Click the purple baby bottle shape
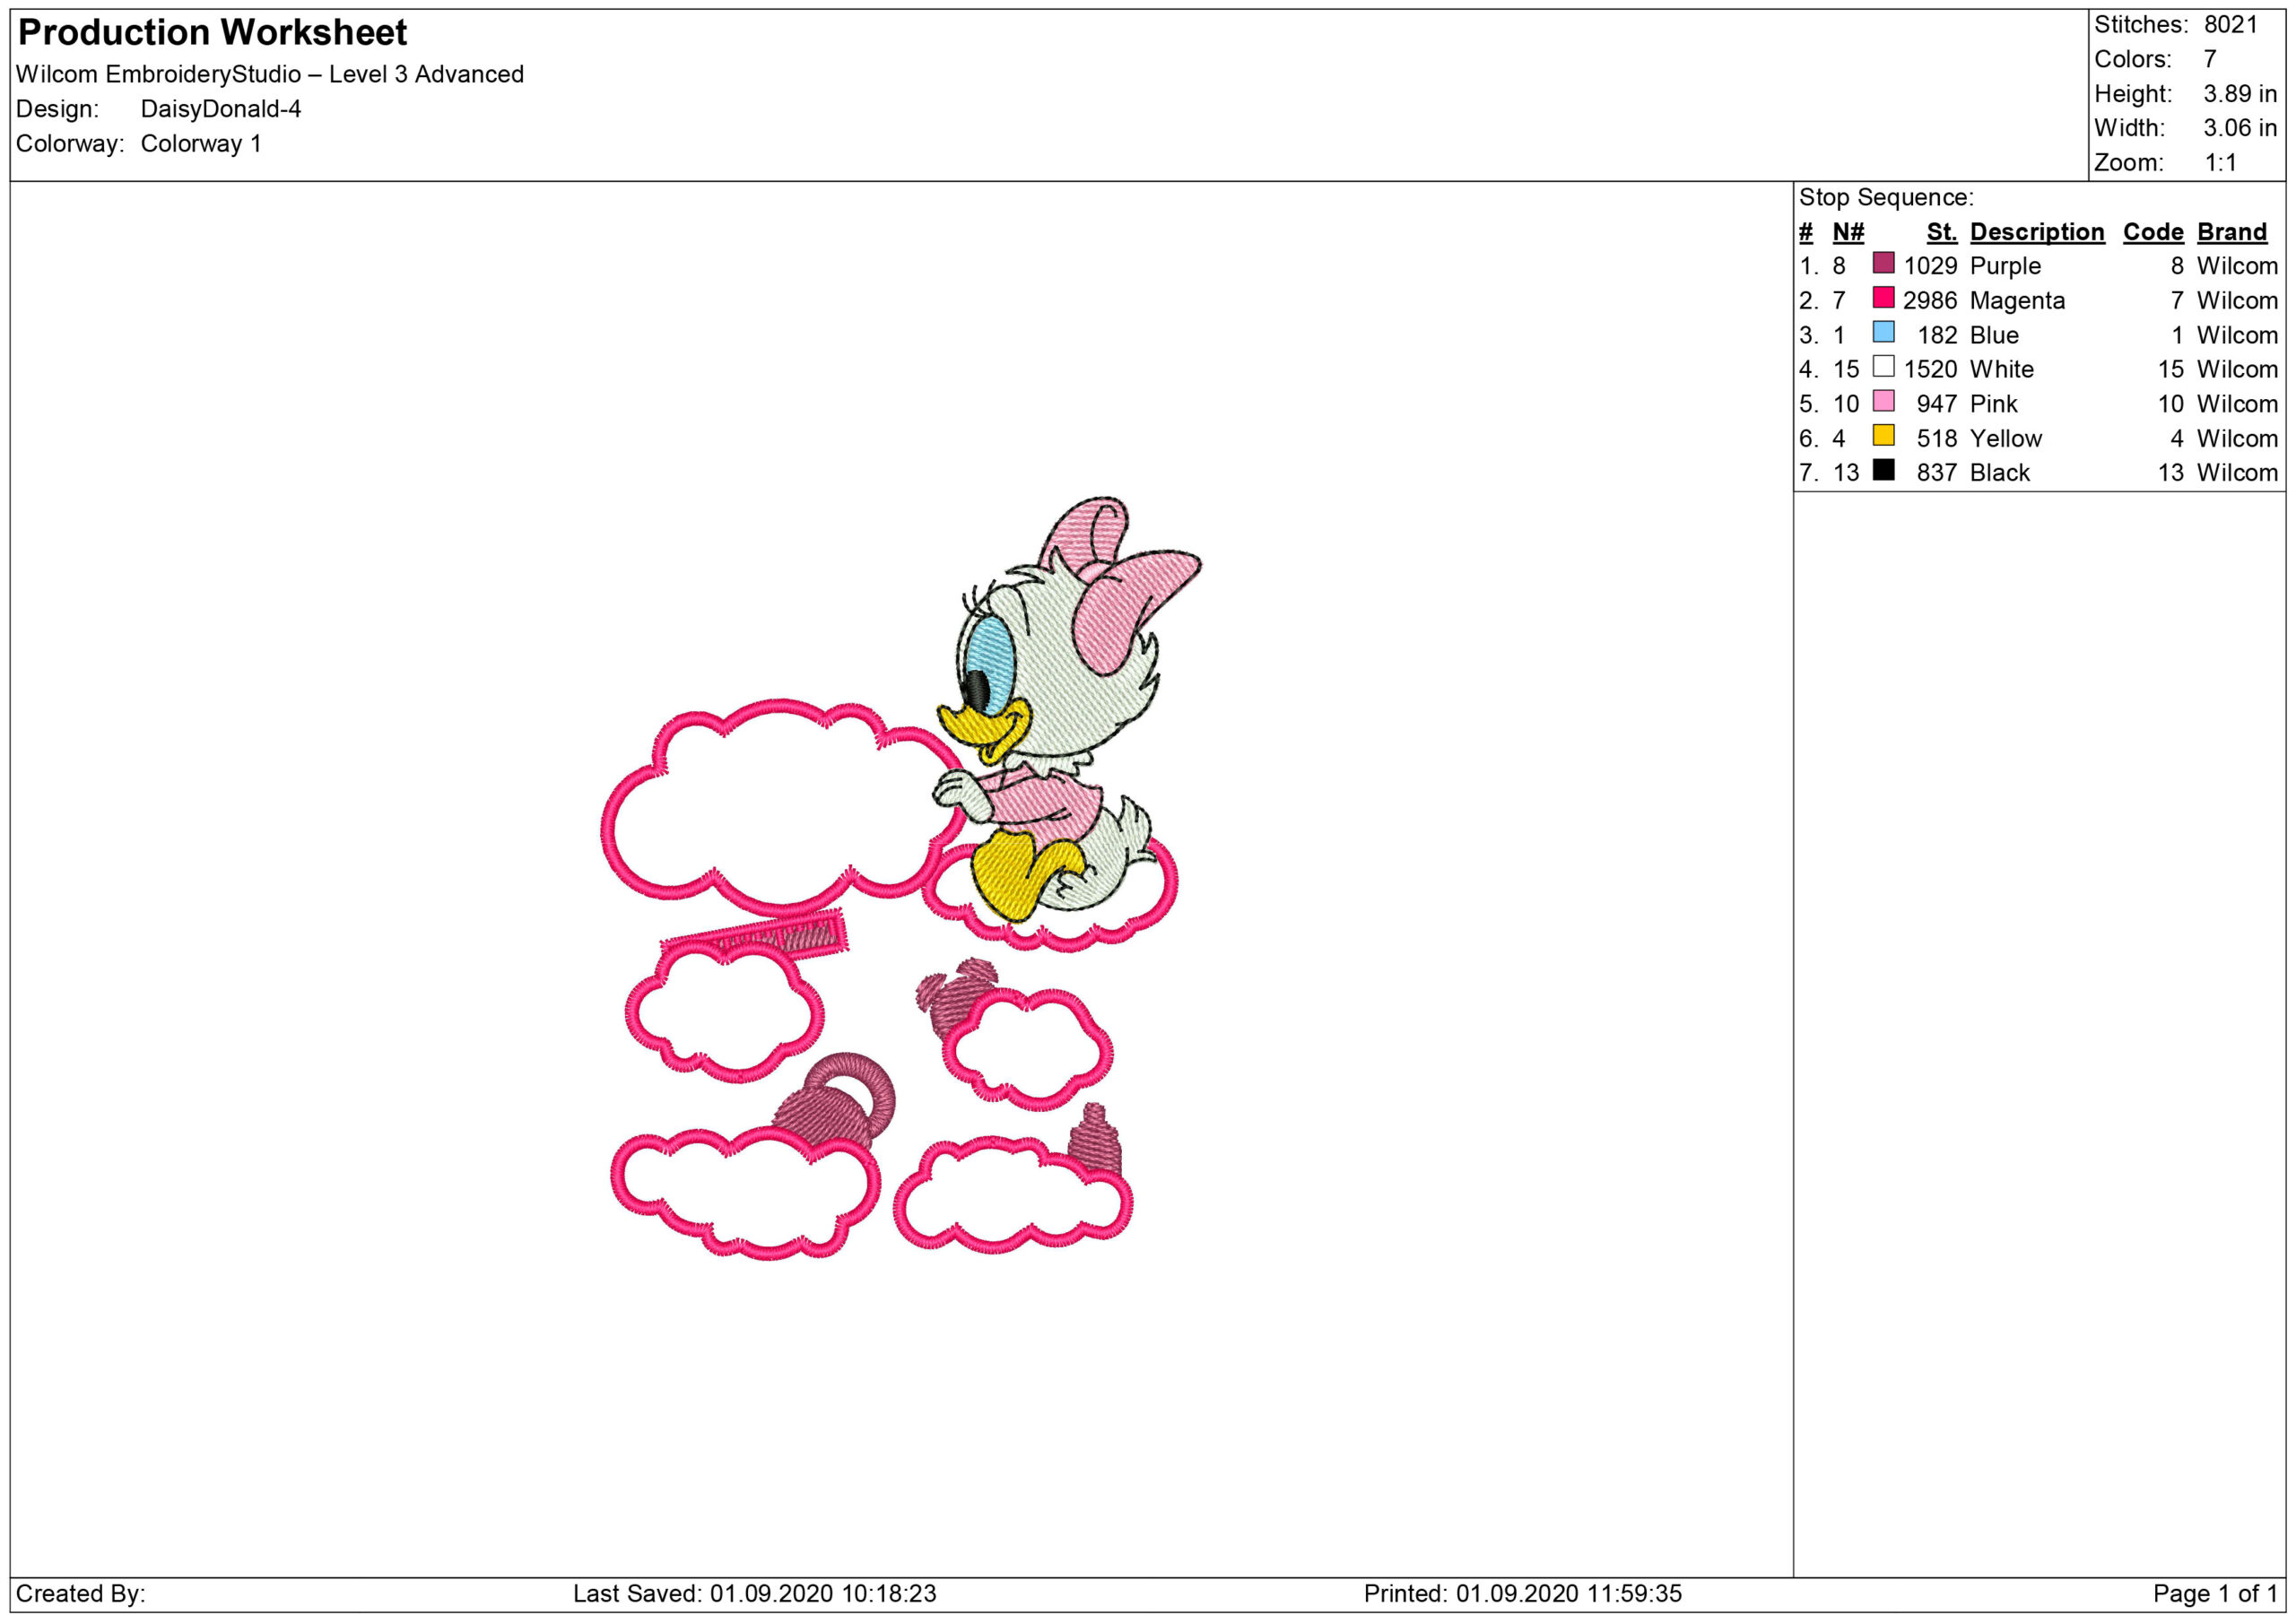The height and width of the screenshot is (1615, 2296). (1095, 1142)
